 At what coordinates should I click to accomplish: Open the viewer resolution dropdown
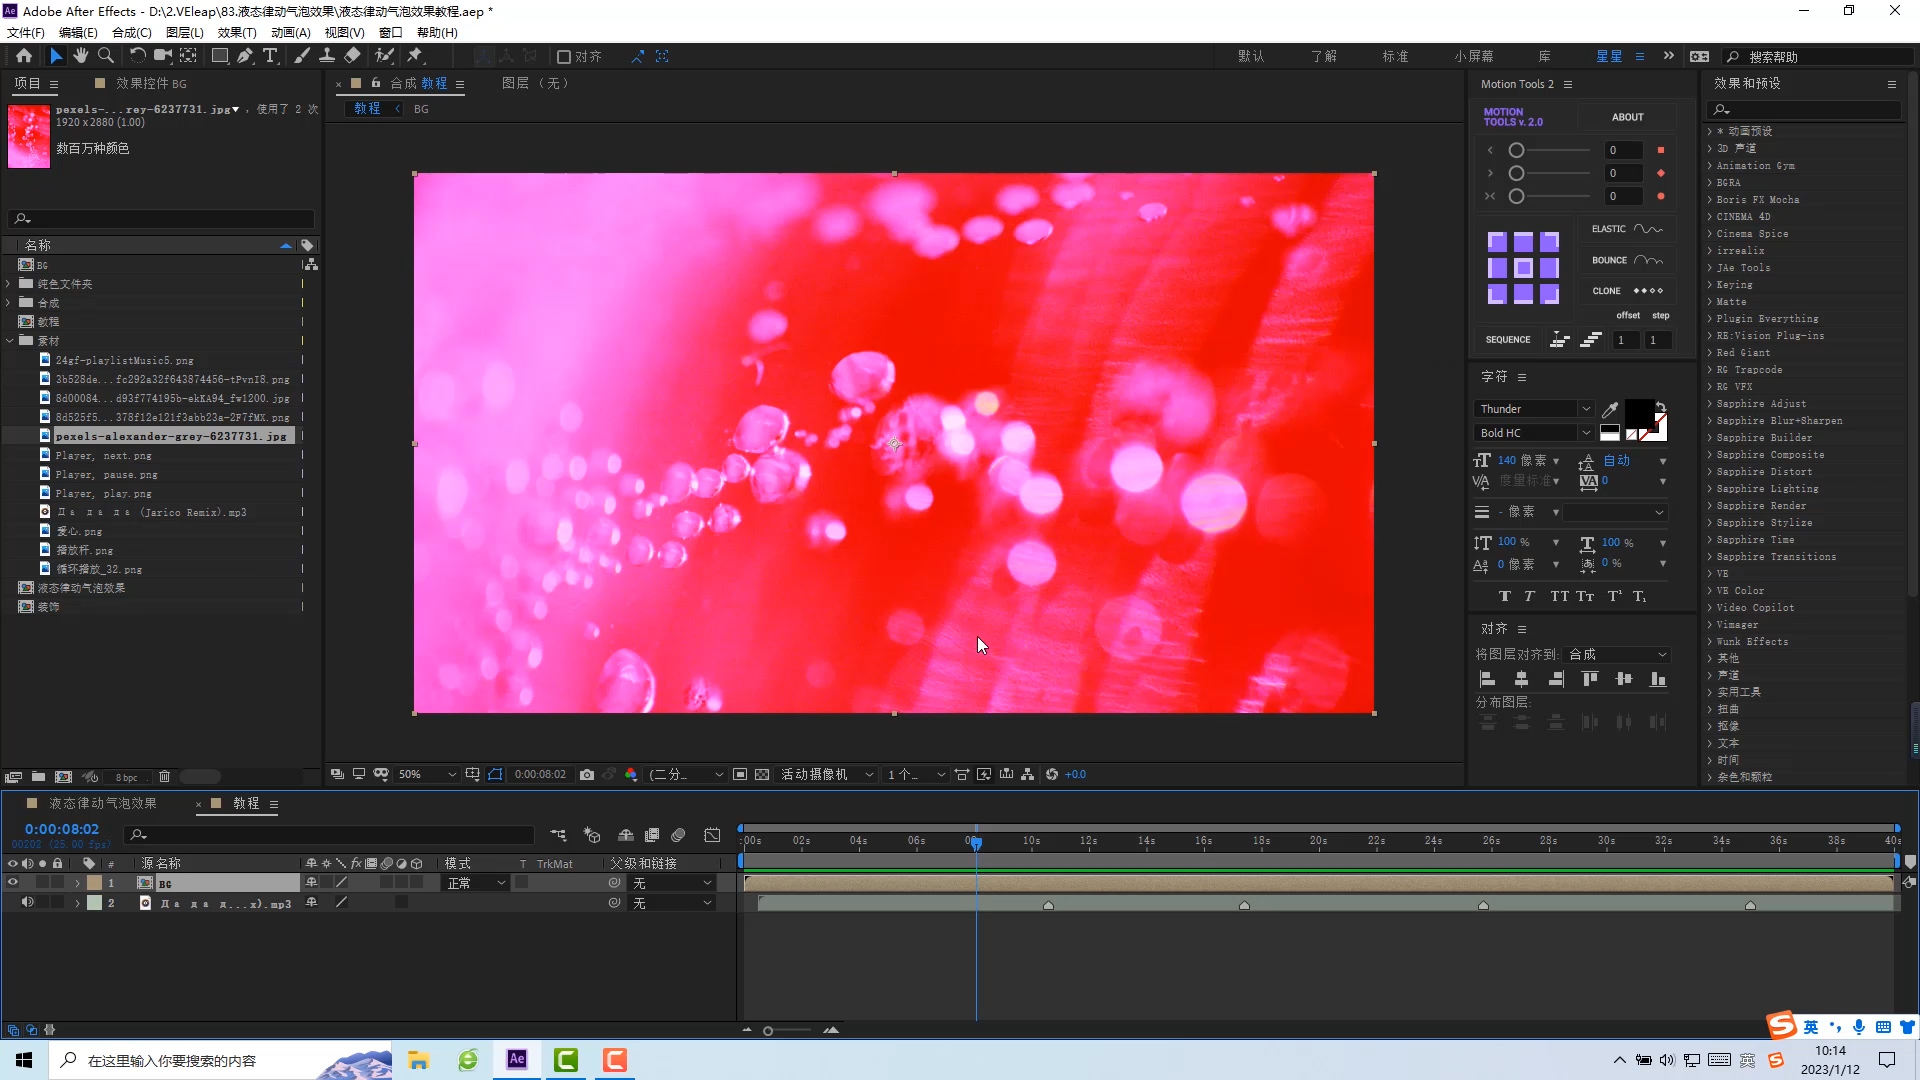click(686, 774)
